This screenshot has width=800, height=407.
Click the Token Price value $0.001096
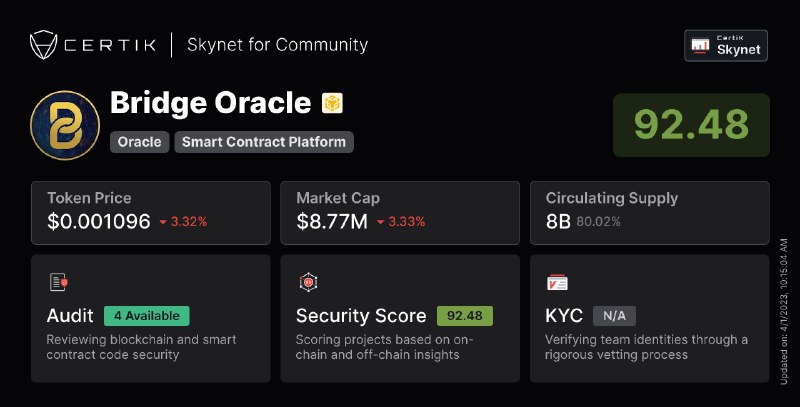tap(98, 221)
